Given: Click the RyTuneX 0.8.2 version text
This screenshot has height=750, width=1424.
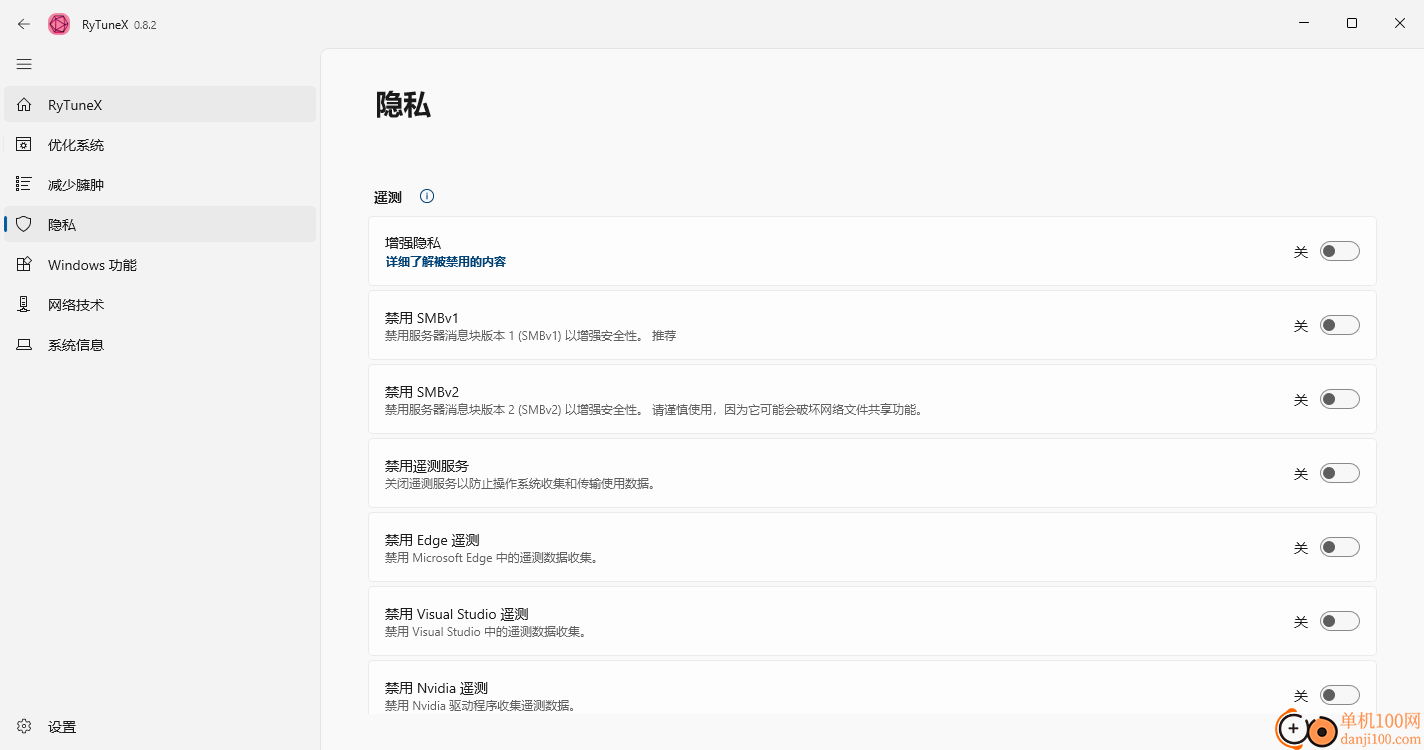Looking at the screenshot, I should tap(119, 25).
